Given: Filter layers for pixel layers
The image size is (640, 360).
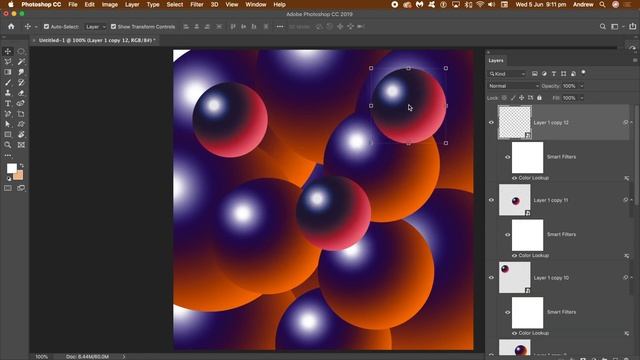Looking at the screenshot, I should click(x=534, y=73).
